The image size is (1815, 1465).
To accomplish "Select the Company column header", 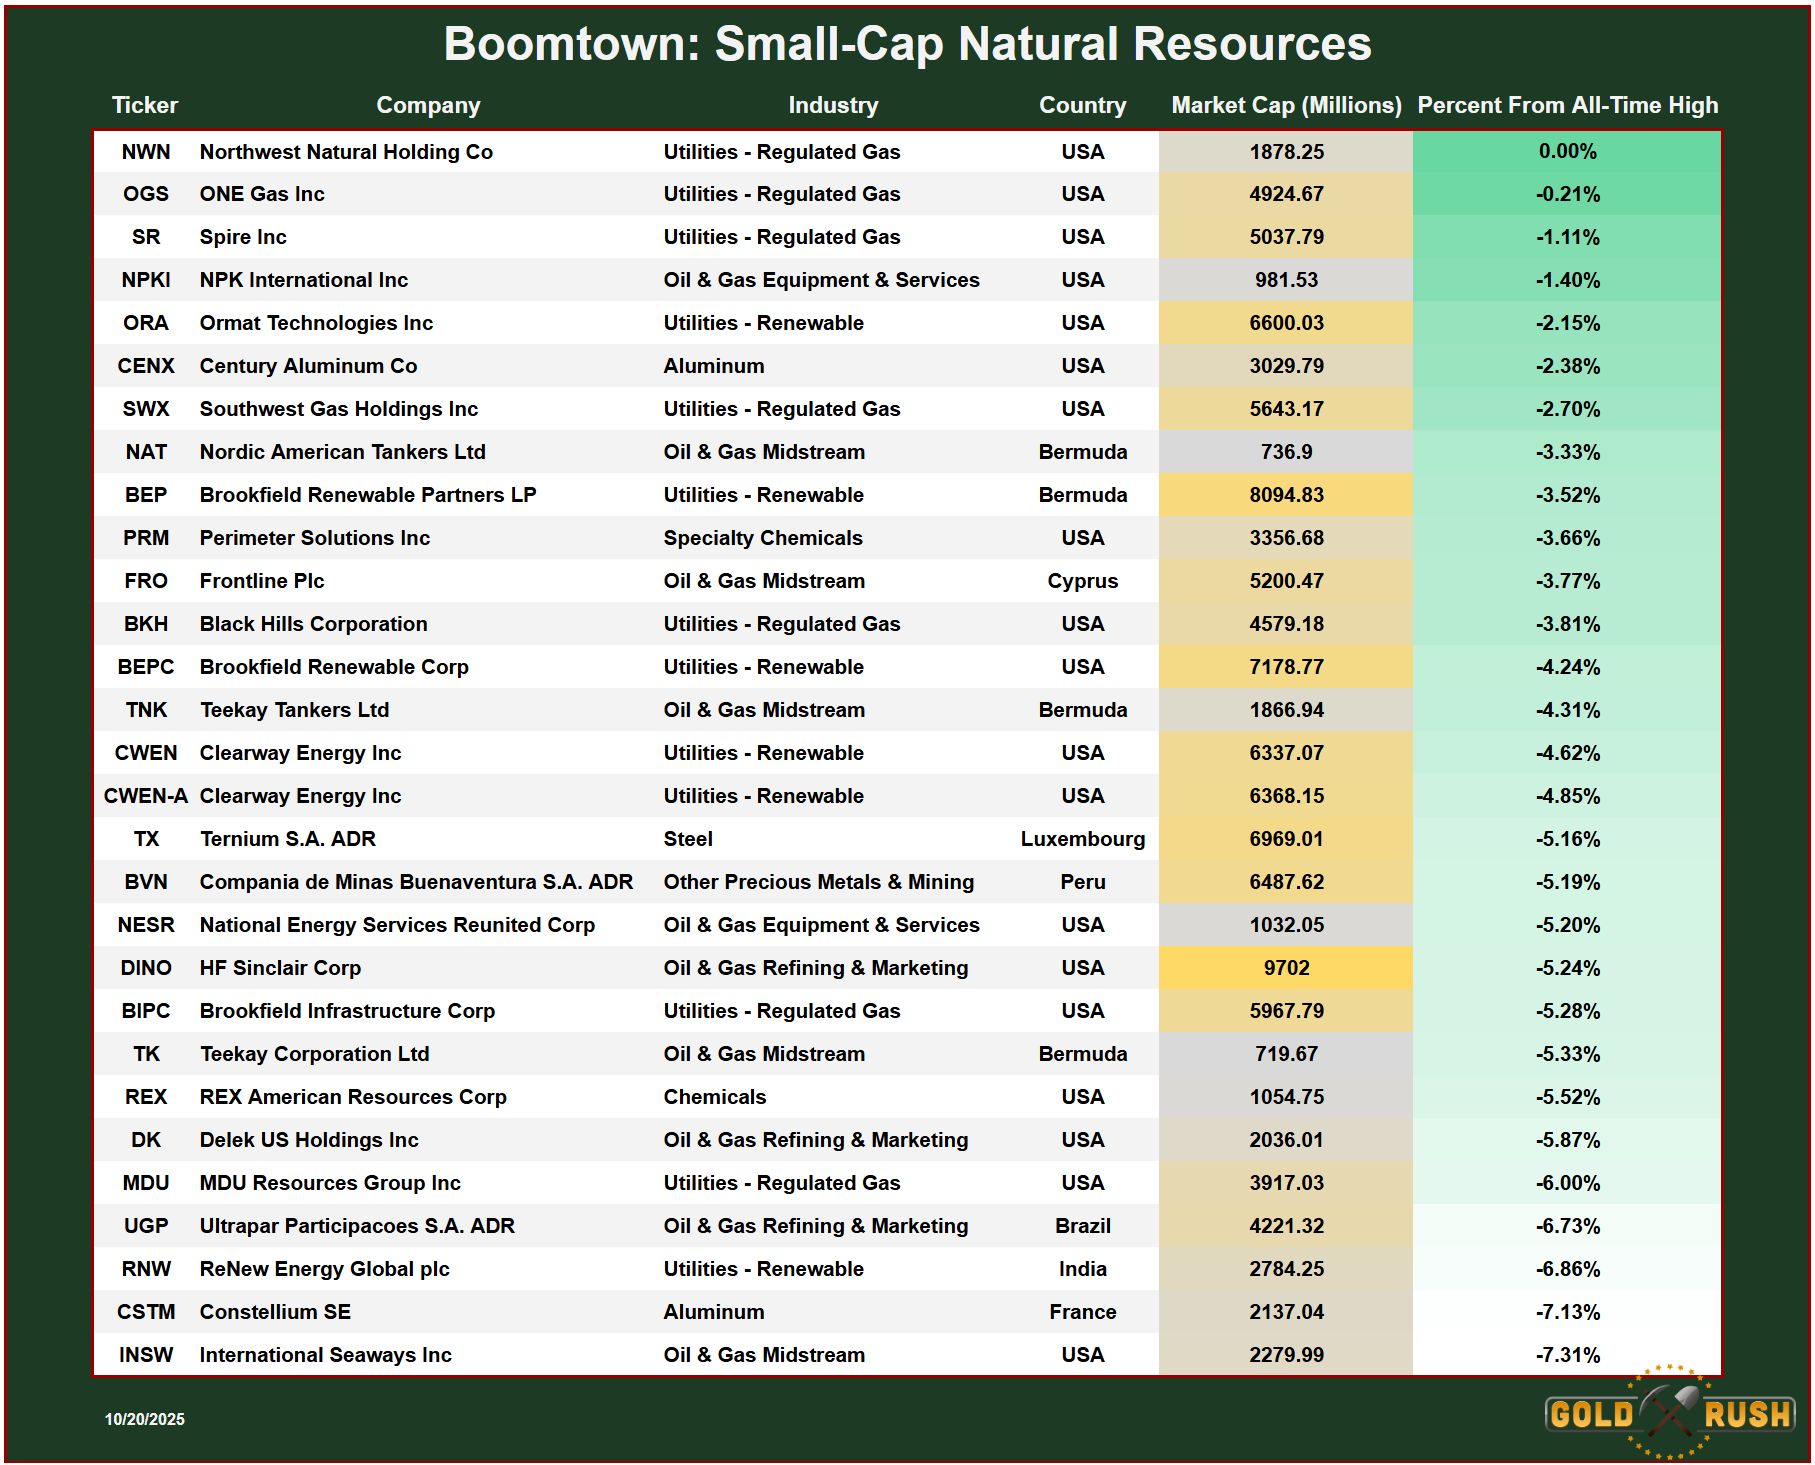I will (428, 105).
